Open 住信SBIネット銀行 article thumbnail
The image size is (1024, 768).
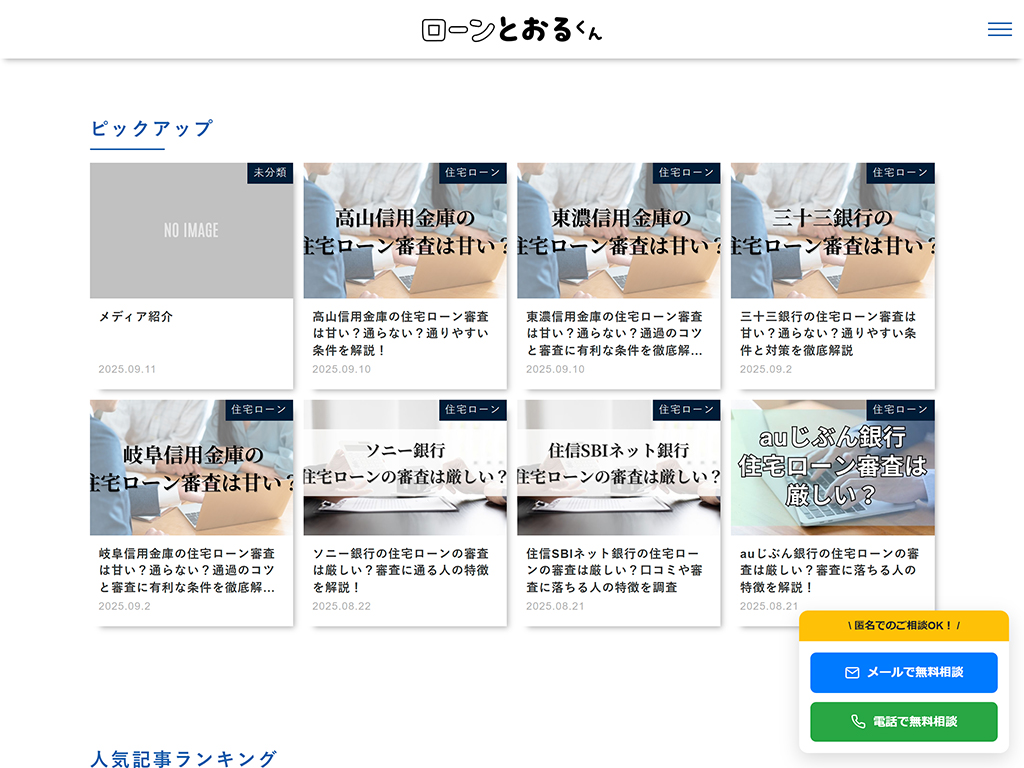(x=618, y=468)
